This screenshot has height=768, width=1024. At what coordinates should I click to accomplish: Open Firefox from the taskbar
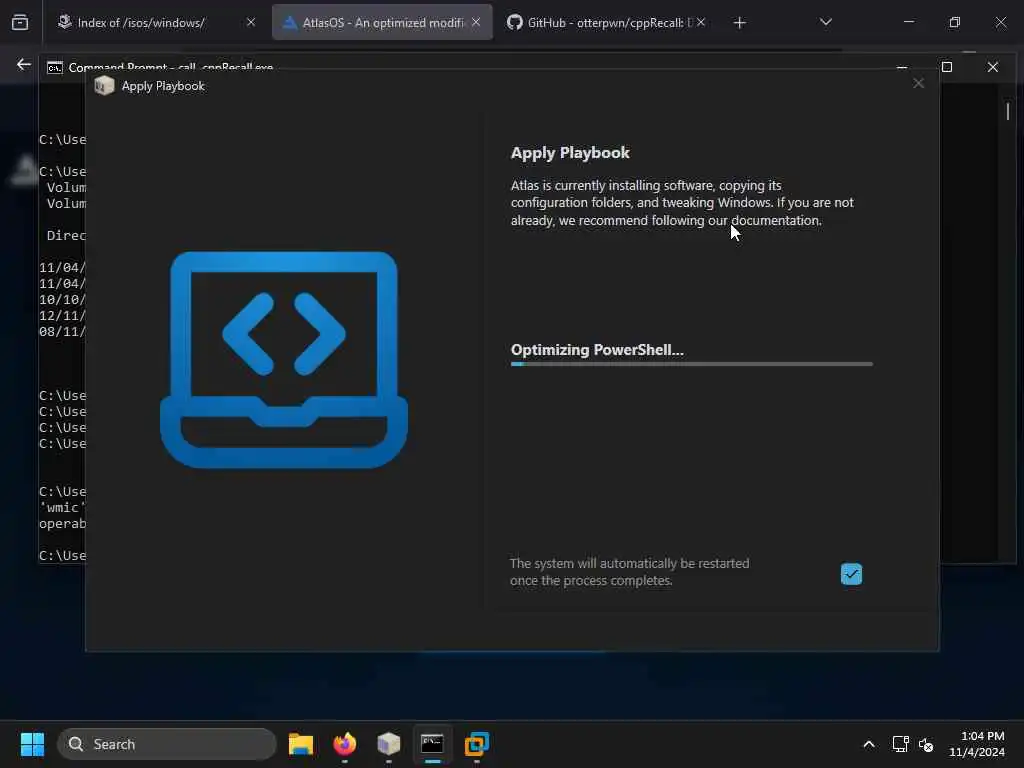pos(345,744)
